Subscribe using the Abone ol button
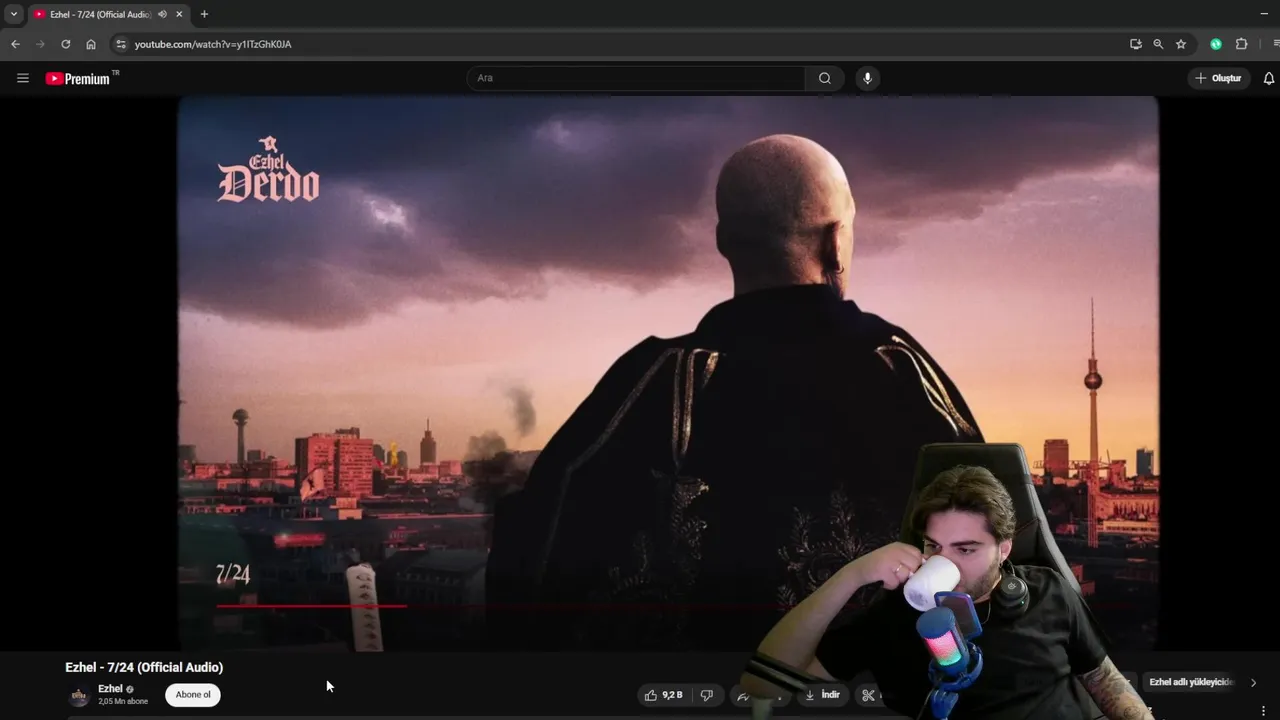 pos(193,695)
